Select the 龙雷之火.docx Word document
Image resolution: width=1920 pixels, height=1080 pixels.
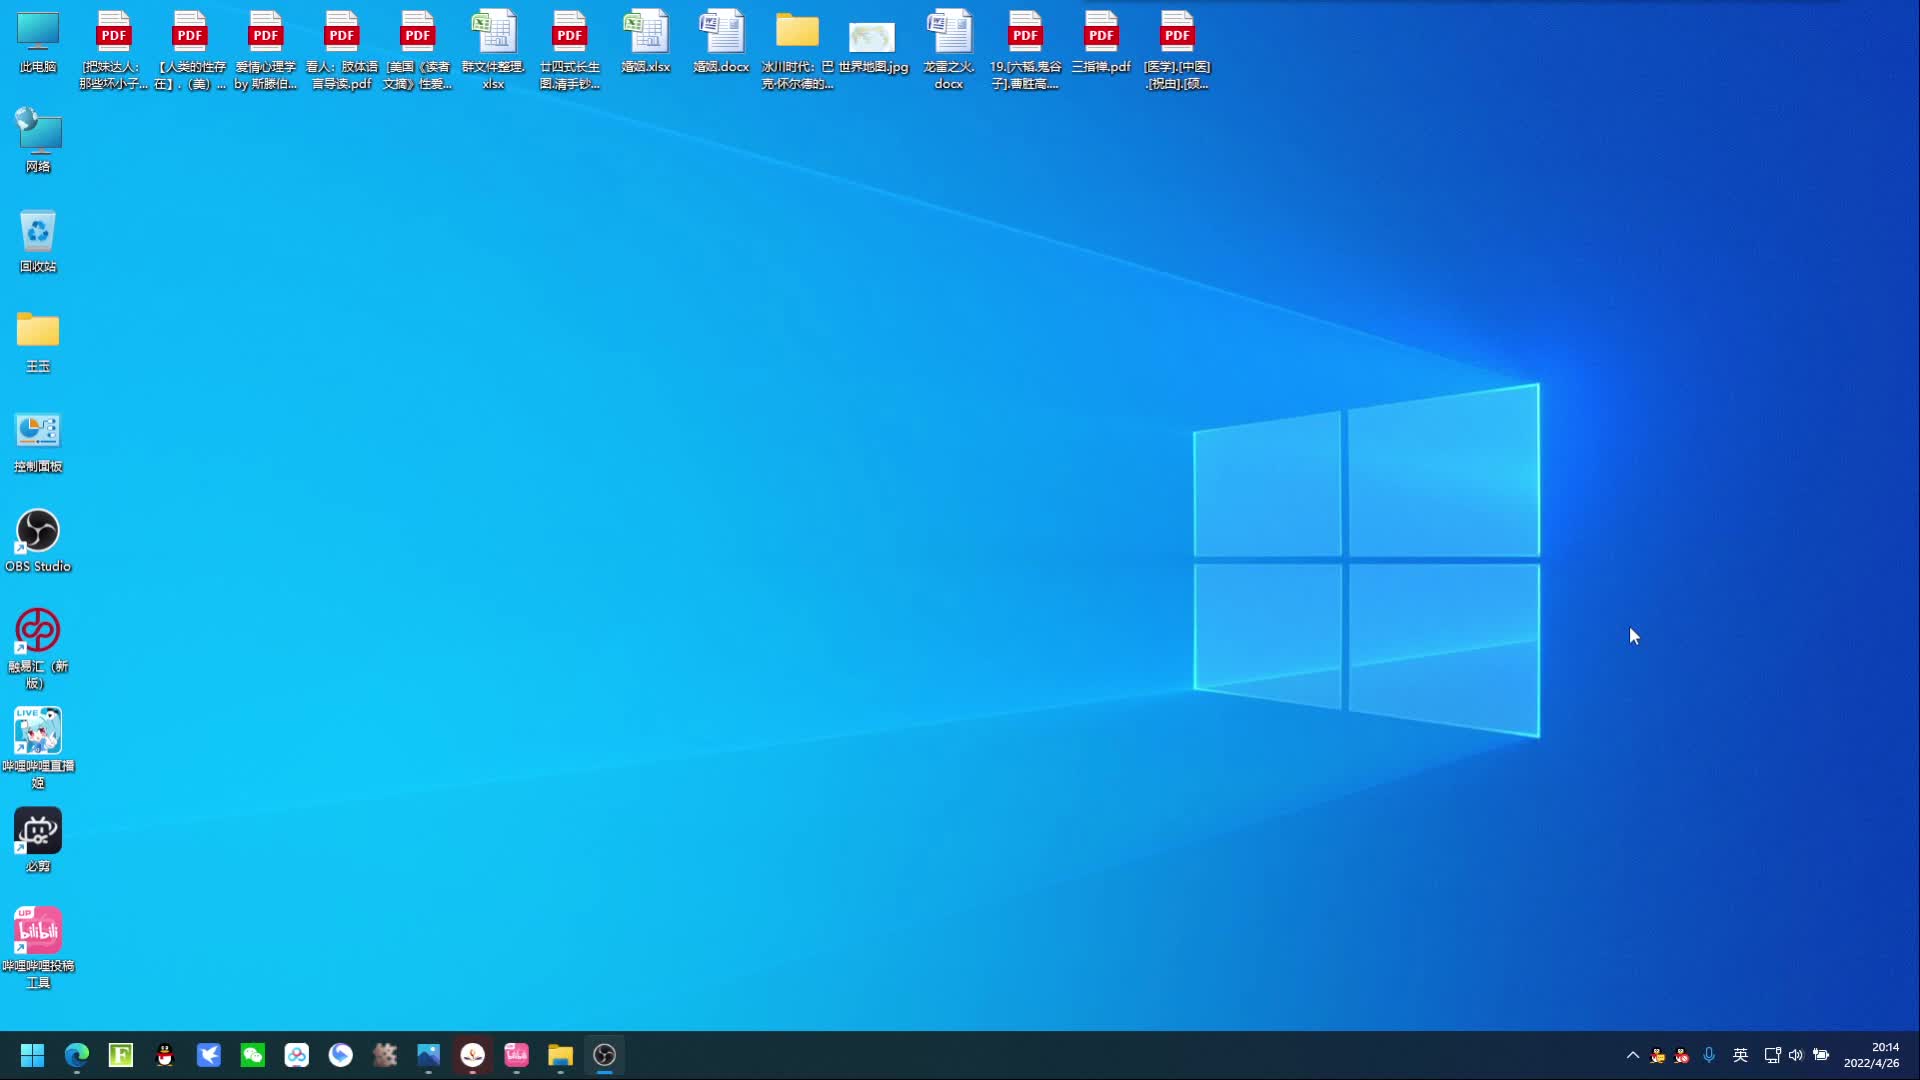[x=949, y=50]
